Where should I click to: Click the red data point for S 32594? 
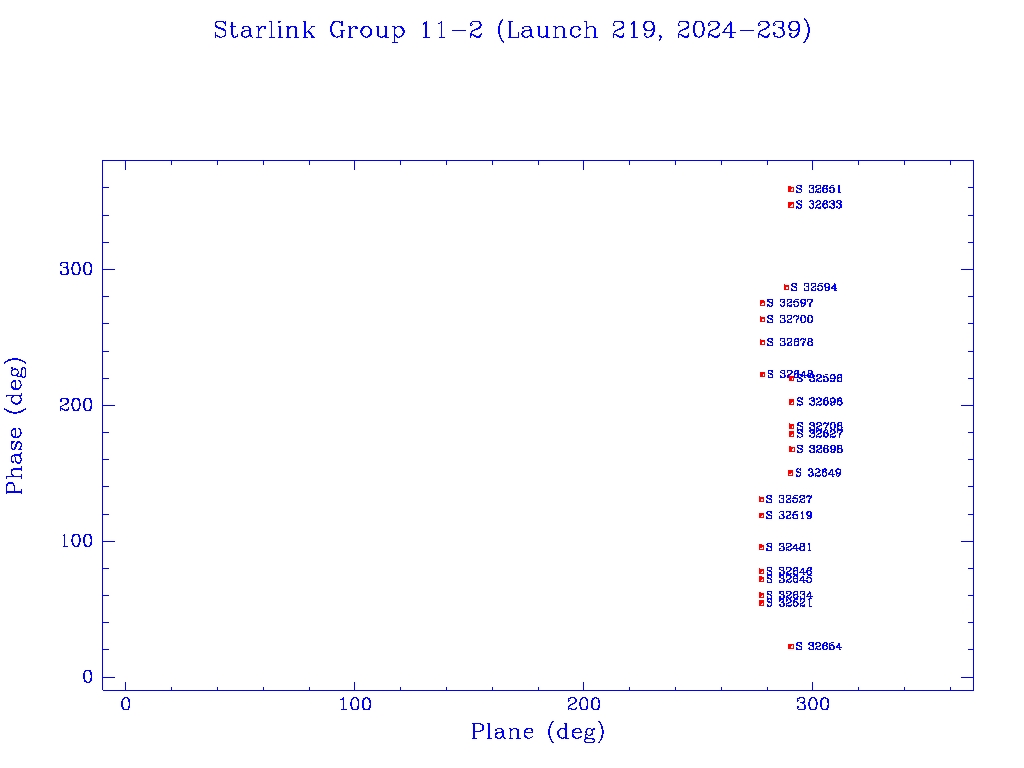(786, 287)
